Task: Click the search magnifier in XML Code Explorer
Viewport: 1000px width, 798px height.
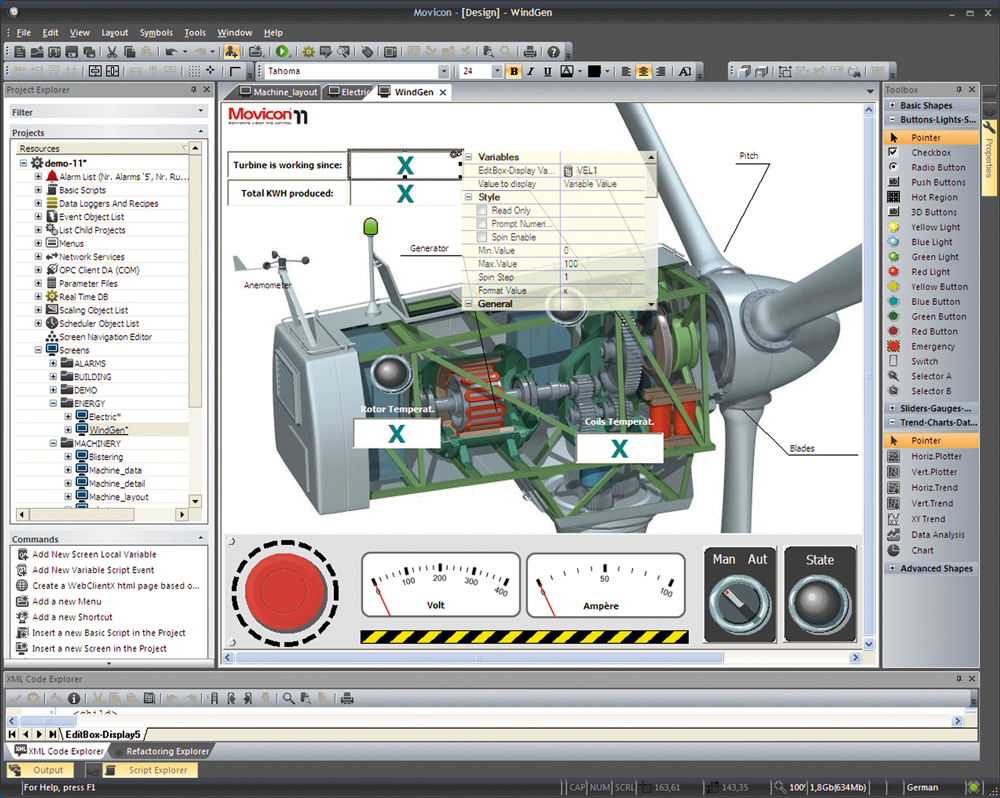Action: tap(288, 698)
